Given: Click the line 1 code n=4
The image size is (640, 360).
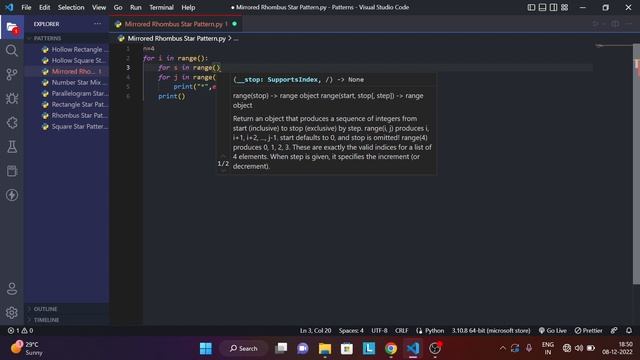Looking at the screenshot, I should 149,49.
